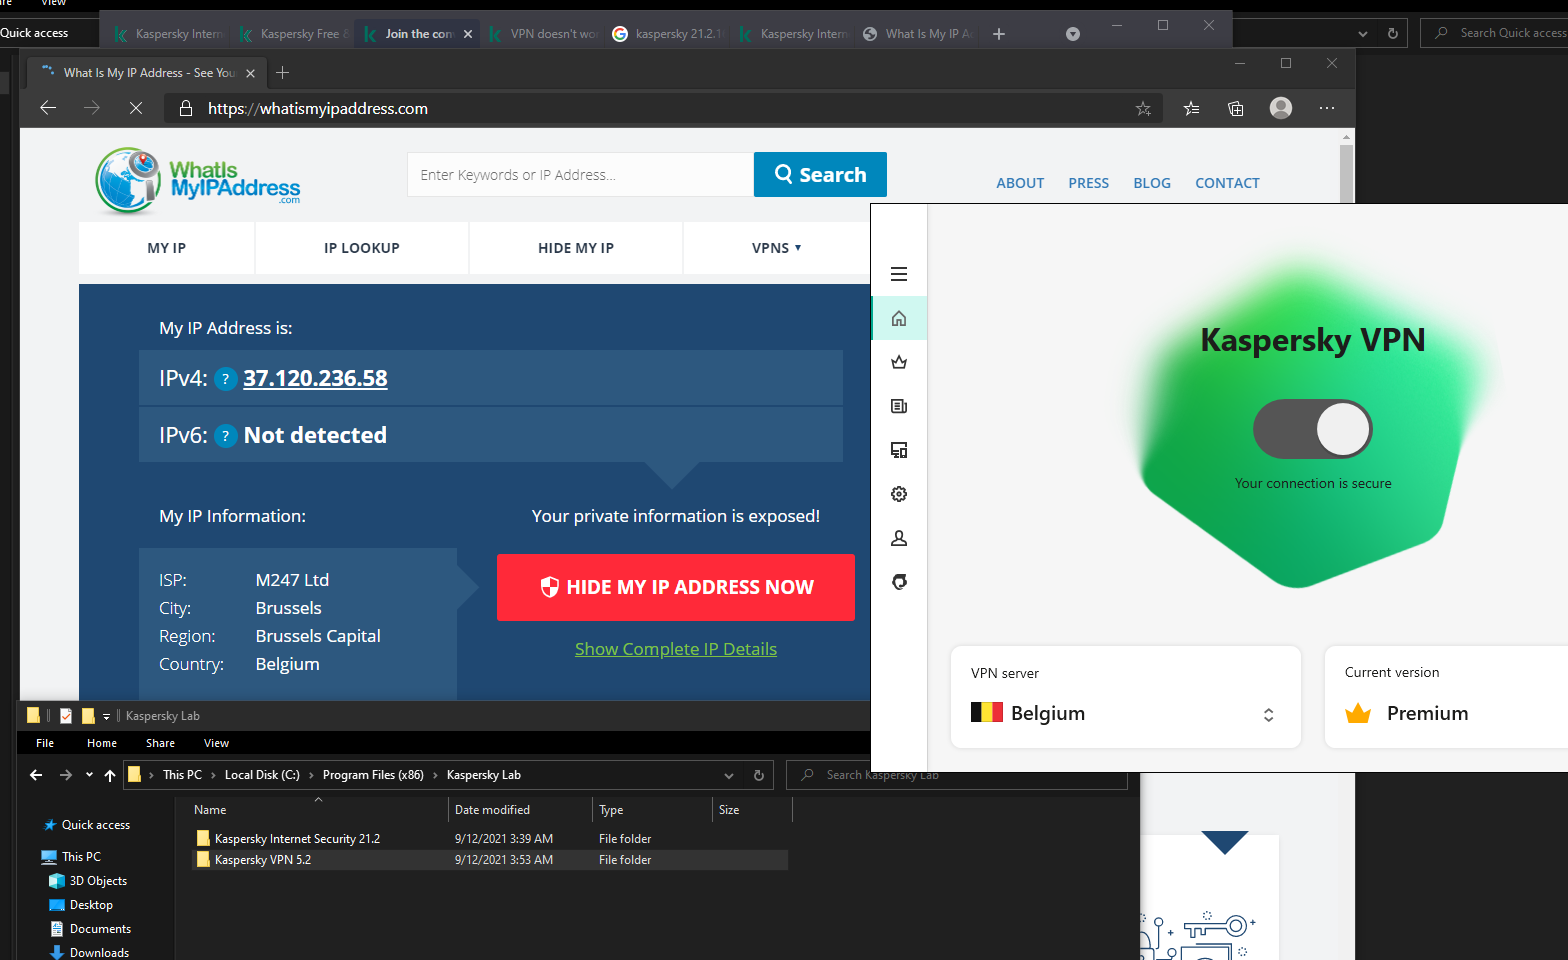This screenshot has width=1568, height=960.
Task: Select Quick access in navigation pane
Action: point(96,825)
